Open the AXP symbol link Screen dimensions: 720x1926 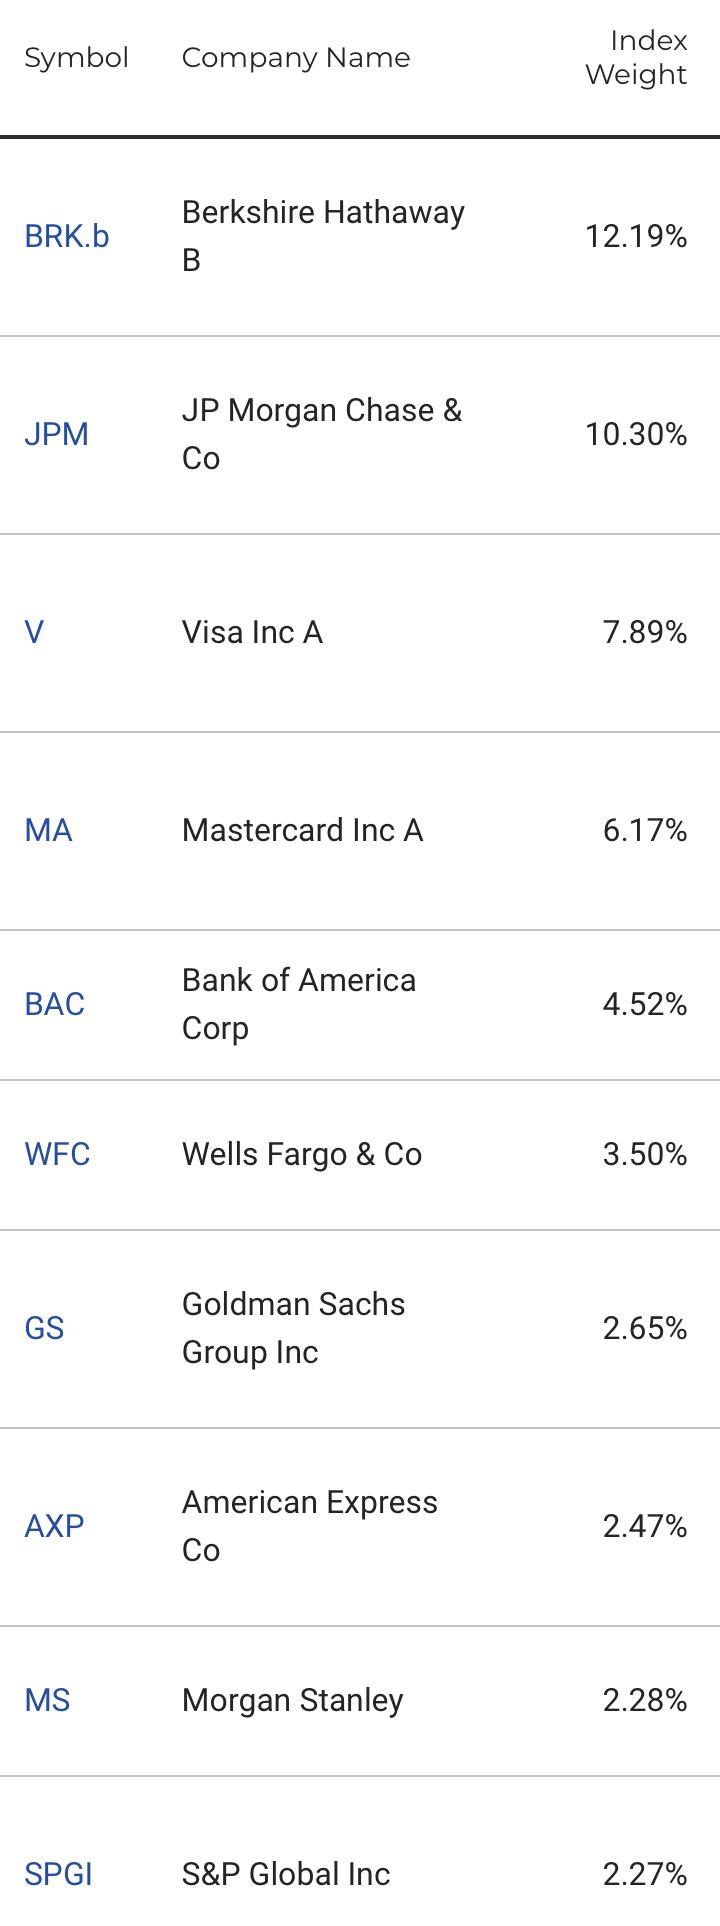click(54, 1527)
